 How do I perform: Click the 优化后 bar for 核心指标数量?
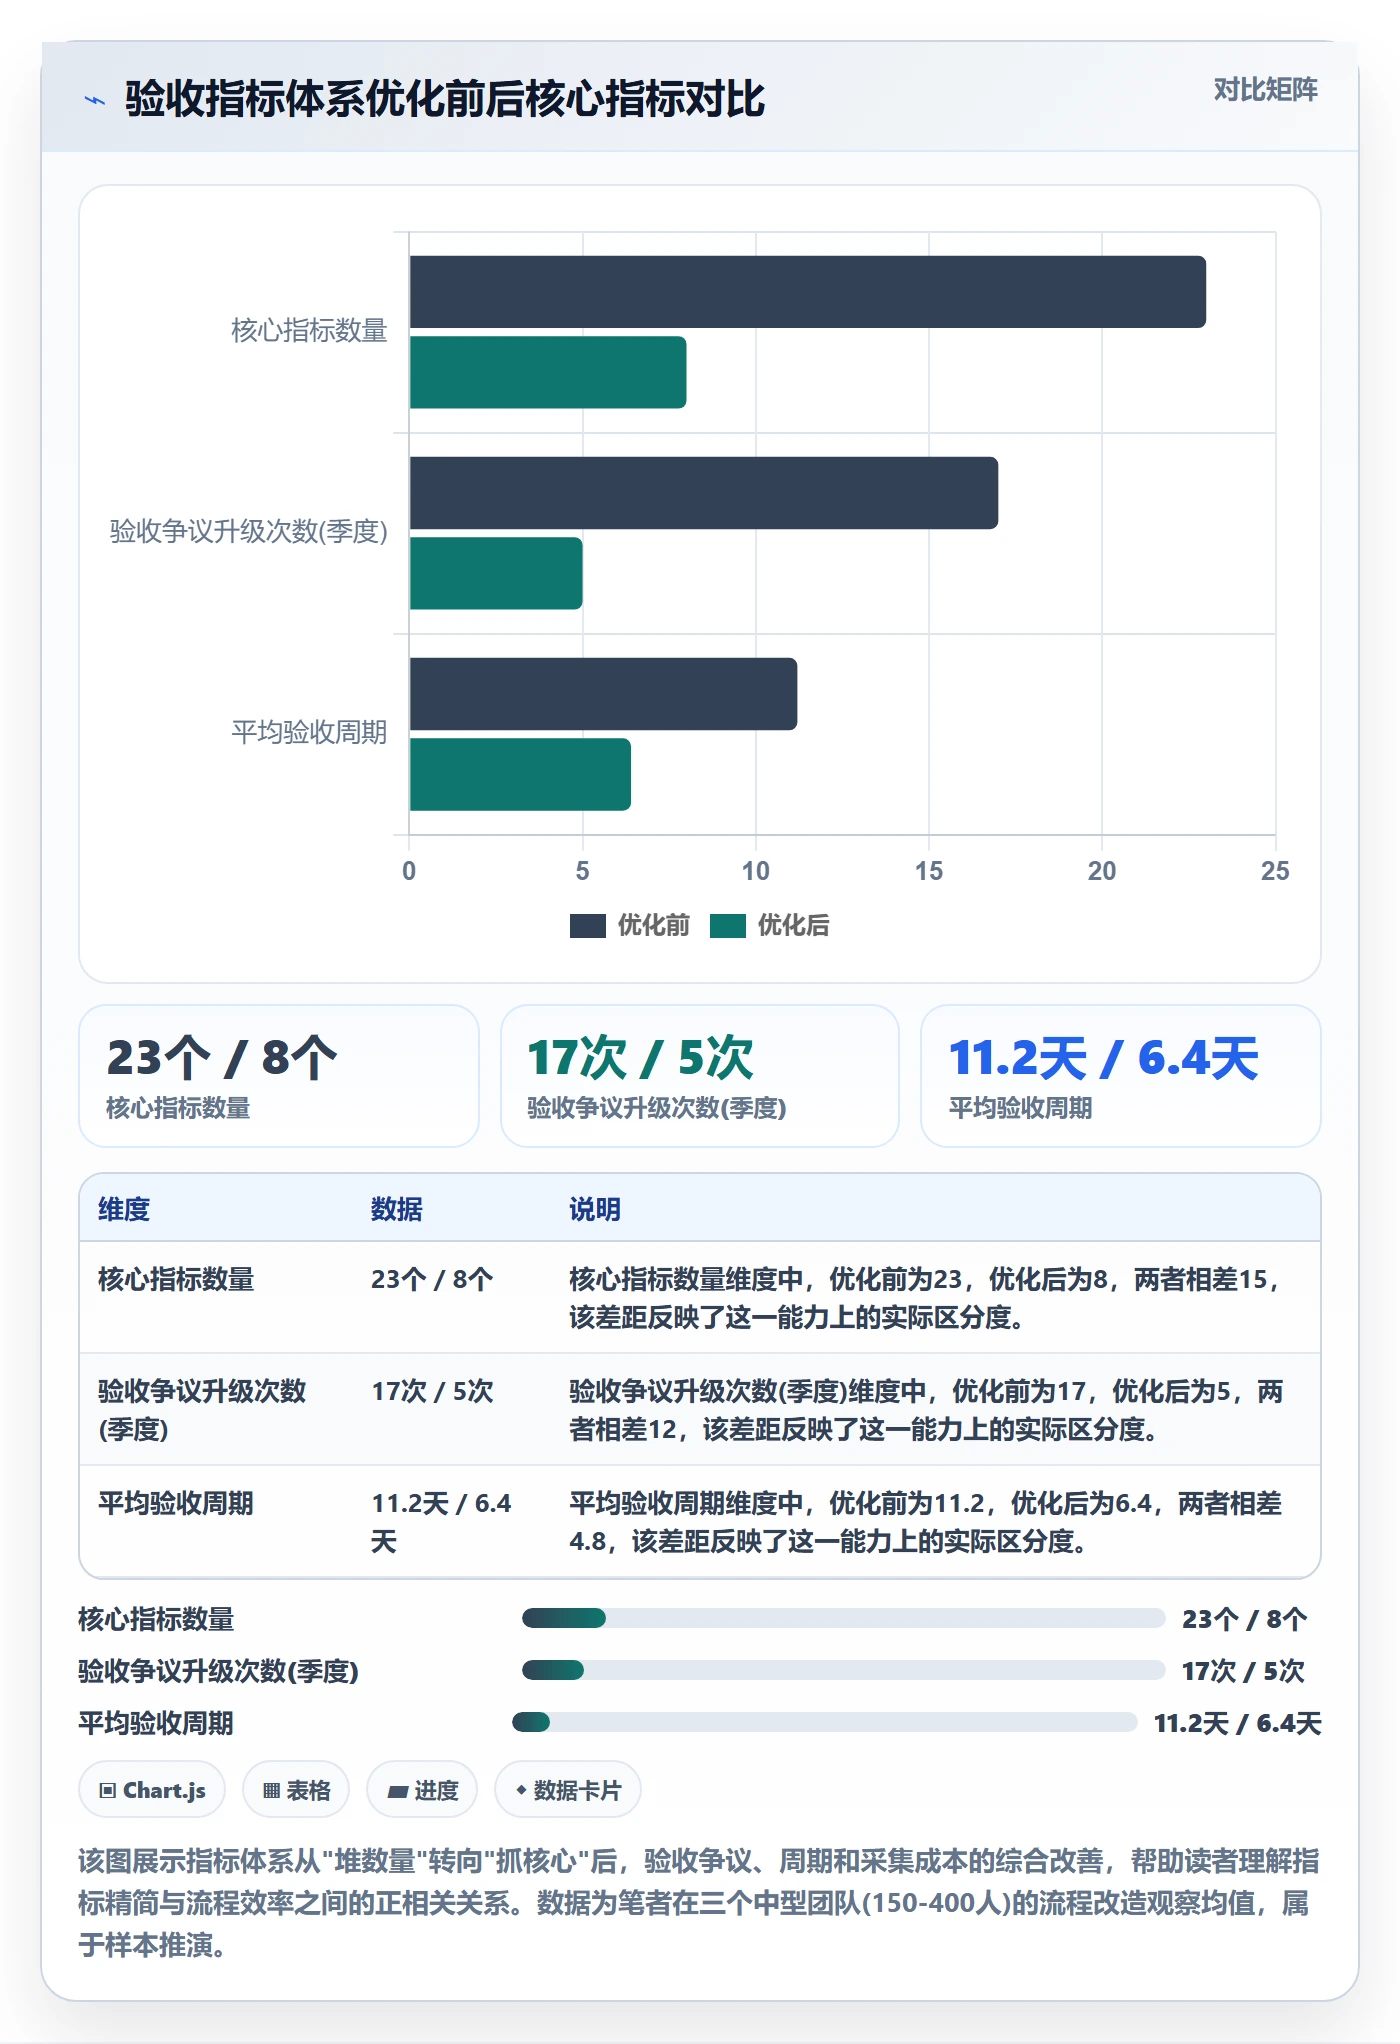[x=548, y=372]
